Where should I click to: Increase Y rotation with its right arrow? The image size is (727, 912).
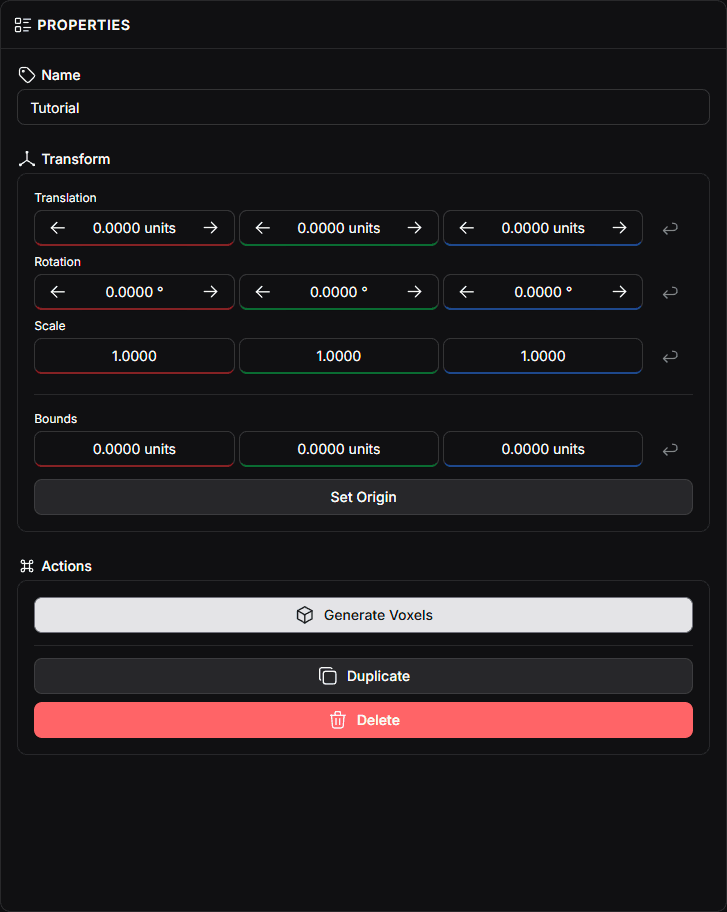(414, 292)
